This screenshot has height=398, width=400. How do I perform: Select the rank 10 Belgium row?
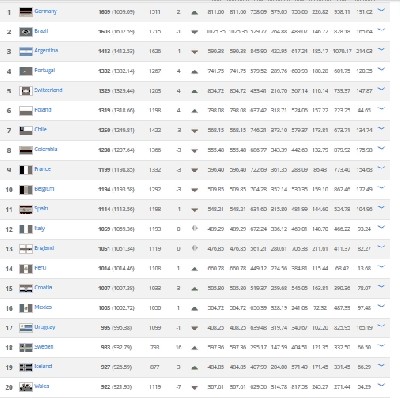(x=195, y=190)
